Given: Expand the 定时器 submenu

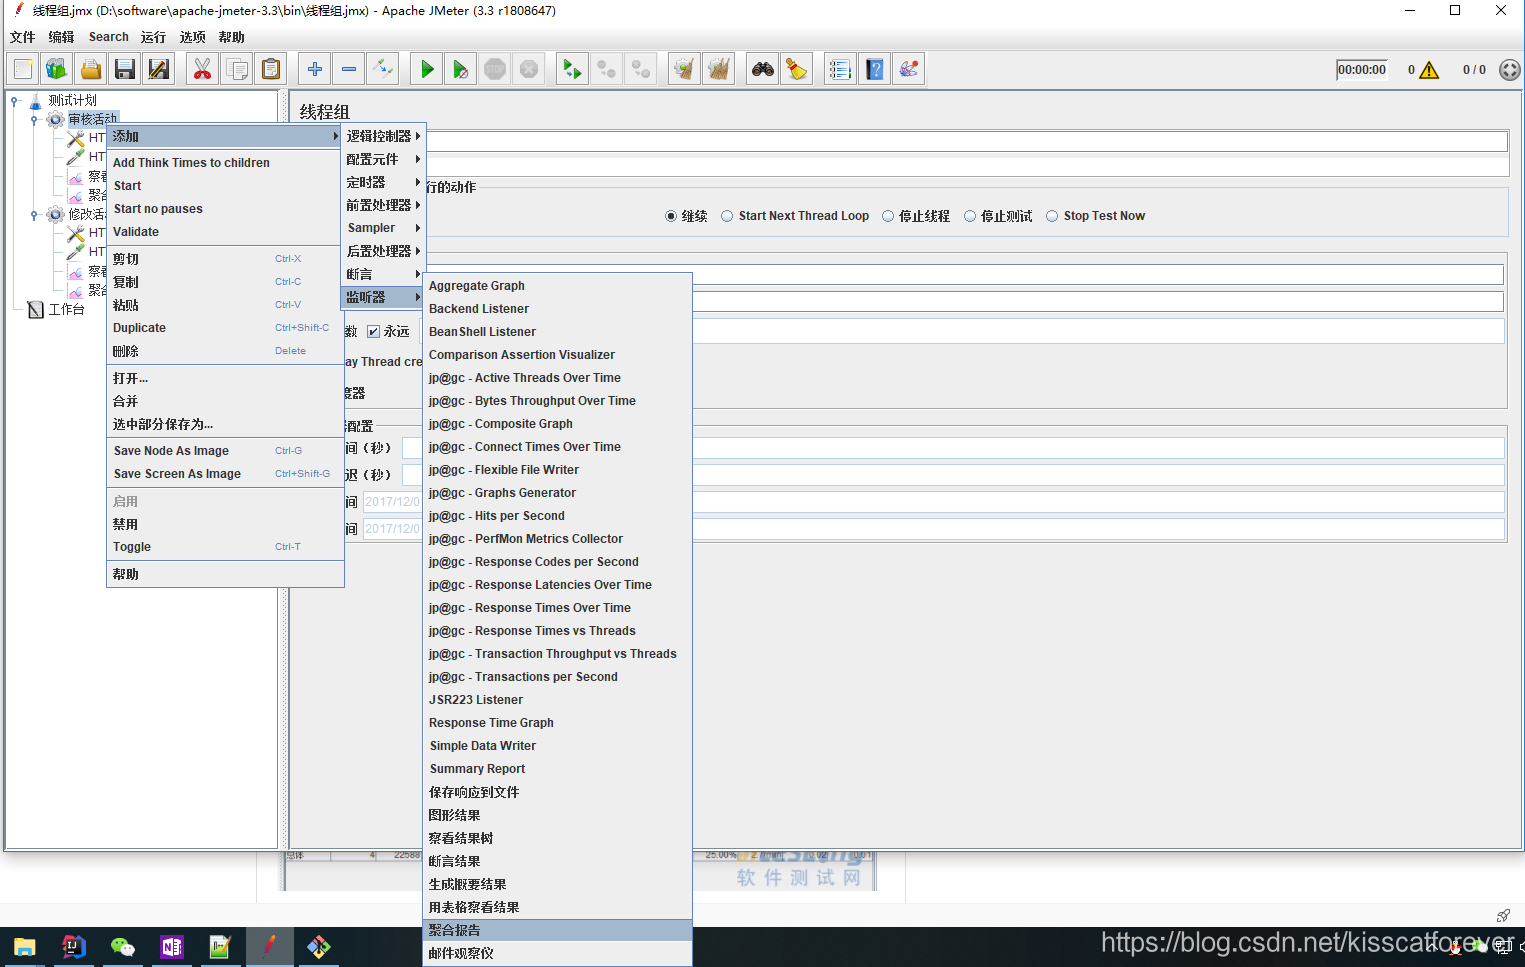Looking at the screenshot, I should point(383,182).
